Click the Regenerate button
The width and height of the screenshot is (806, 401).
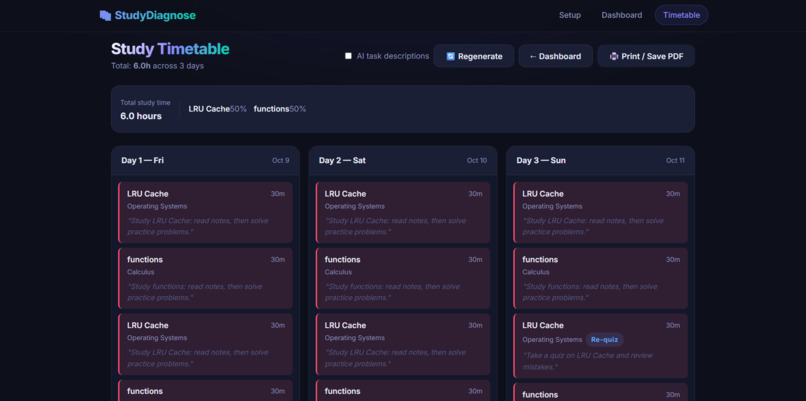click(x=473, y=56)
